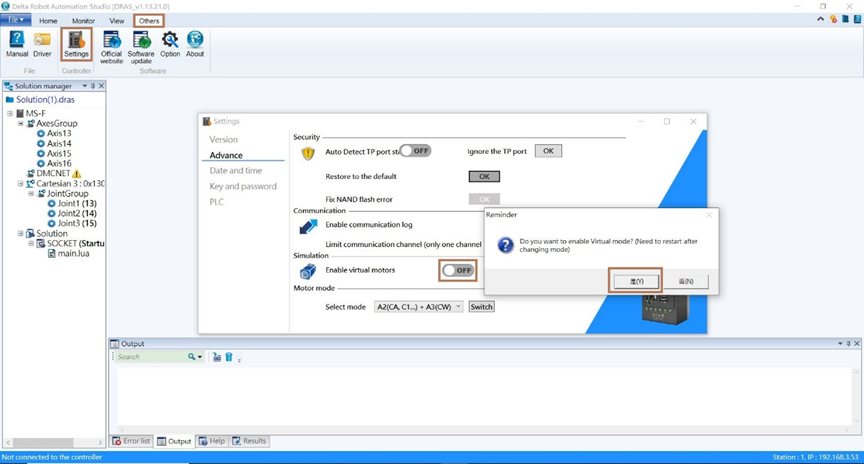Open the Select mode dropdown
Screen dimensions: 864x464
(x=418, y=307)
